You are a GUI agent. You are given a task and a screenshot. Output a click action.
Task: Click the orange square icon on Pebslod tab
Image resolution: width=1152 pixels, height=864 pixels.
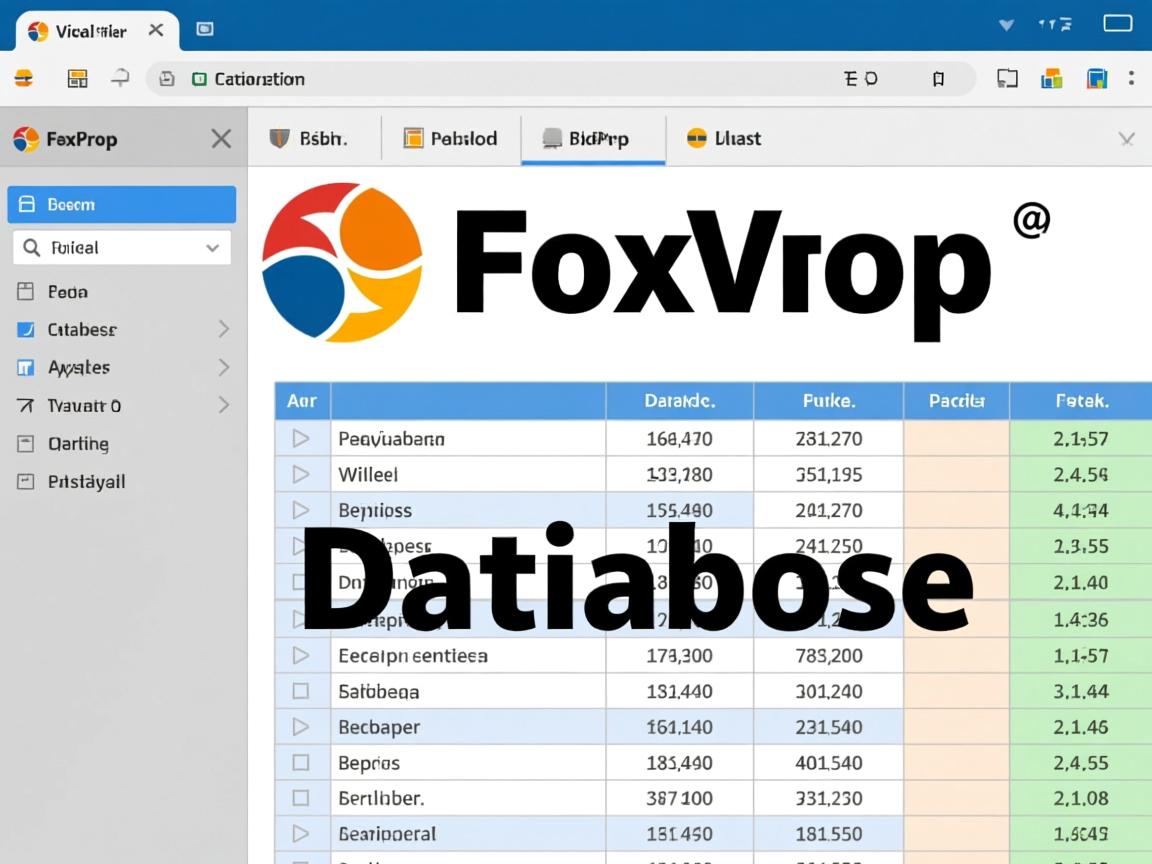coord(413,138)
